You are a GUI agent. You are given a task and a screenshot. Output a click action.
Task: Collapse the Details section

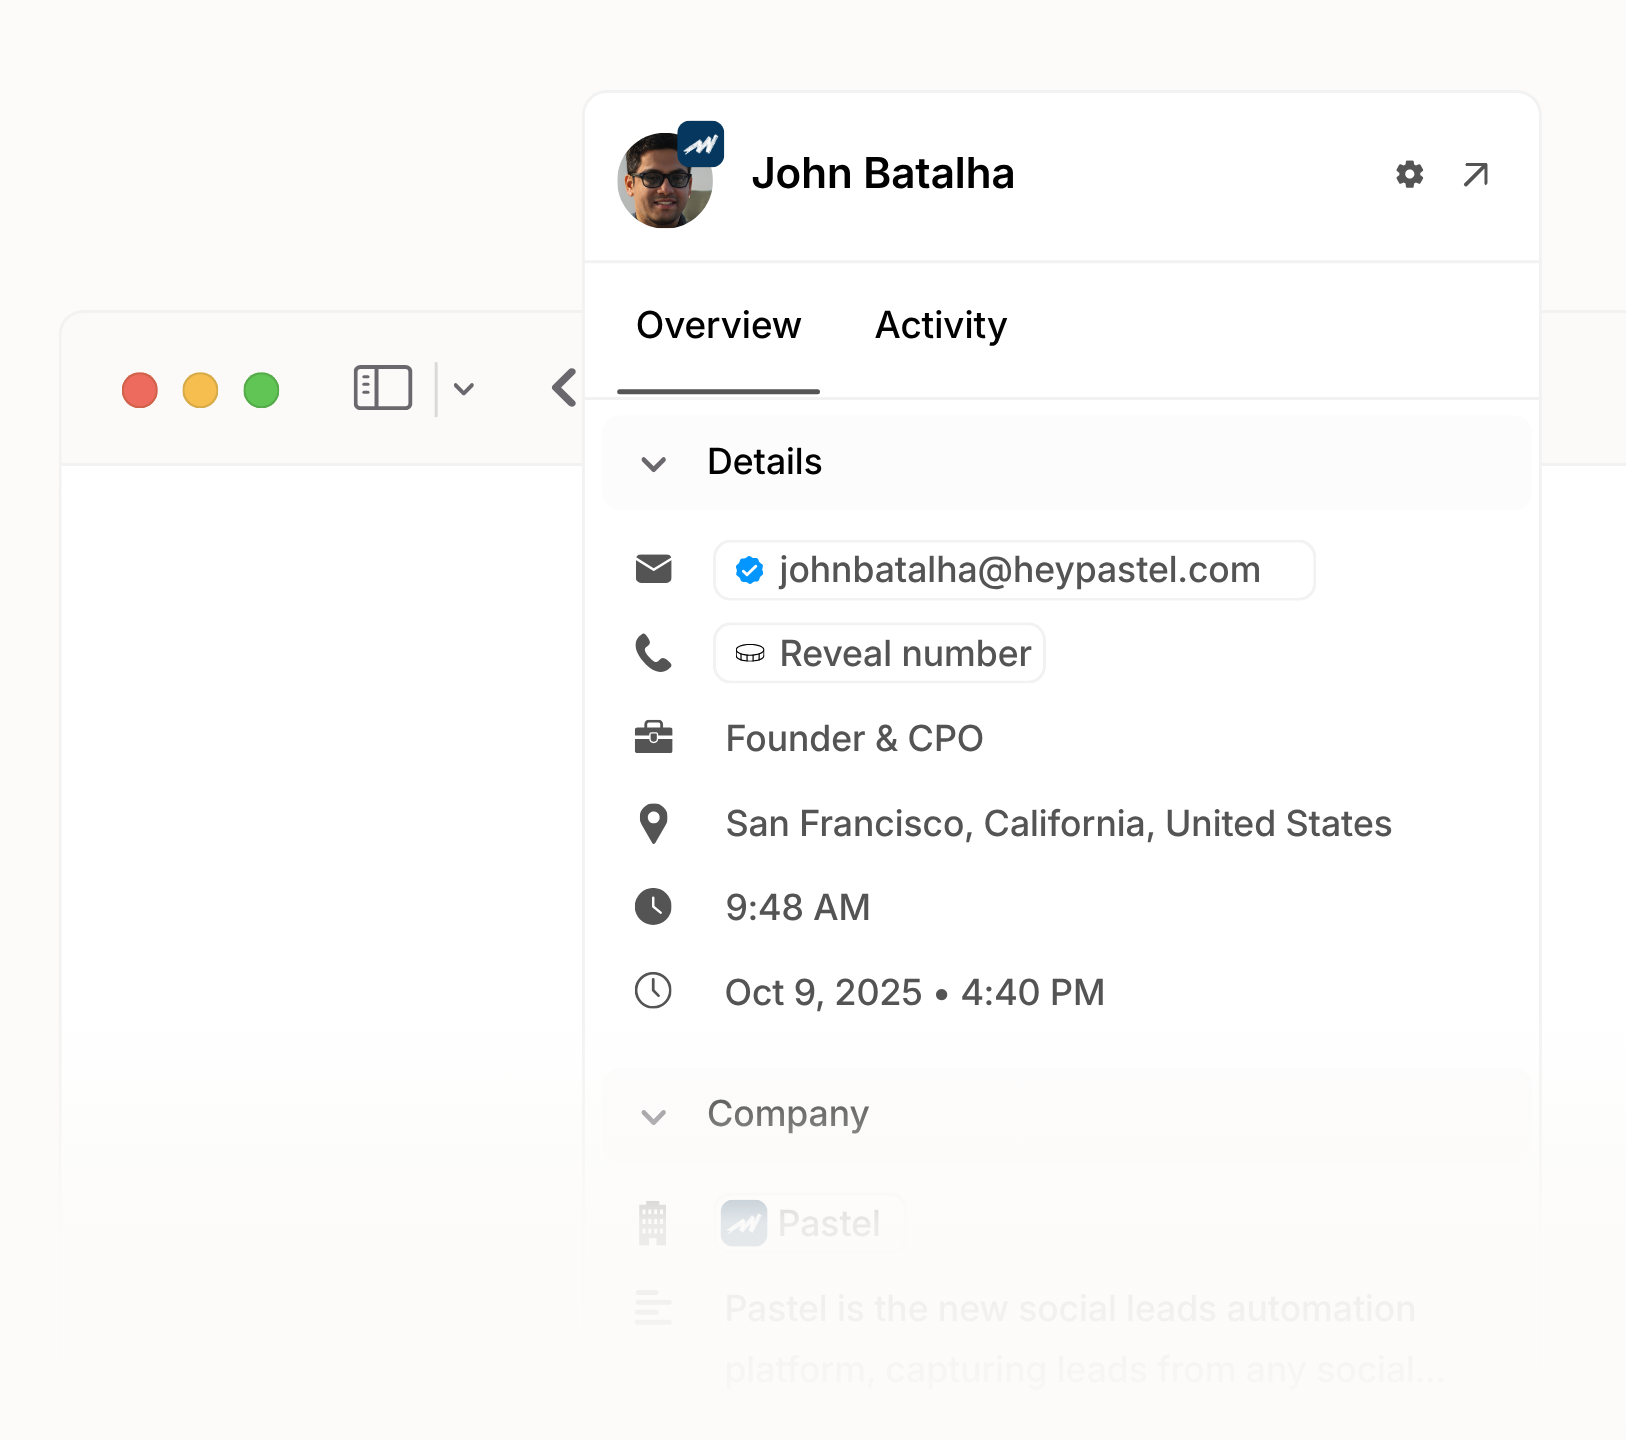(654, 463)
